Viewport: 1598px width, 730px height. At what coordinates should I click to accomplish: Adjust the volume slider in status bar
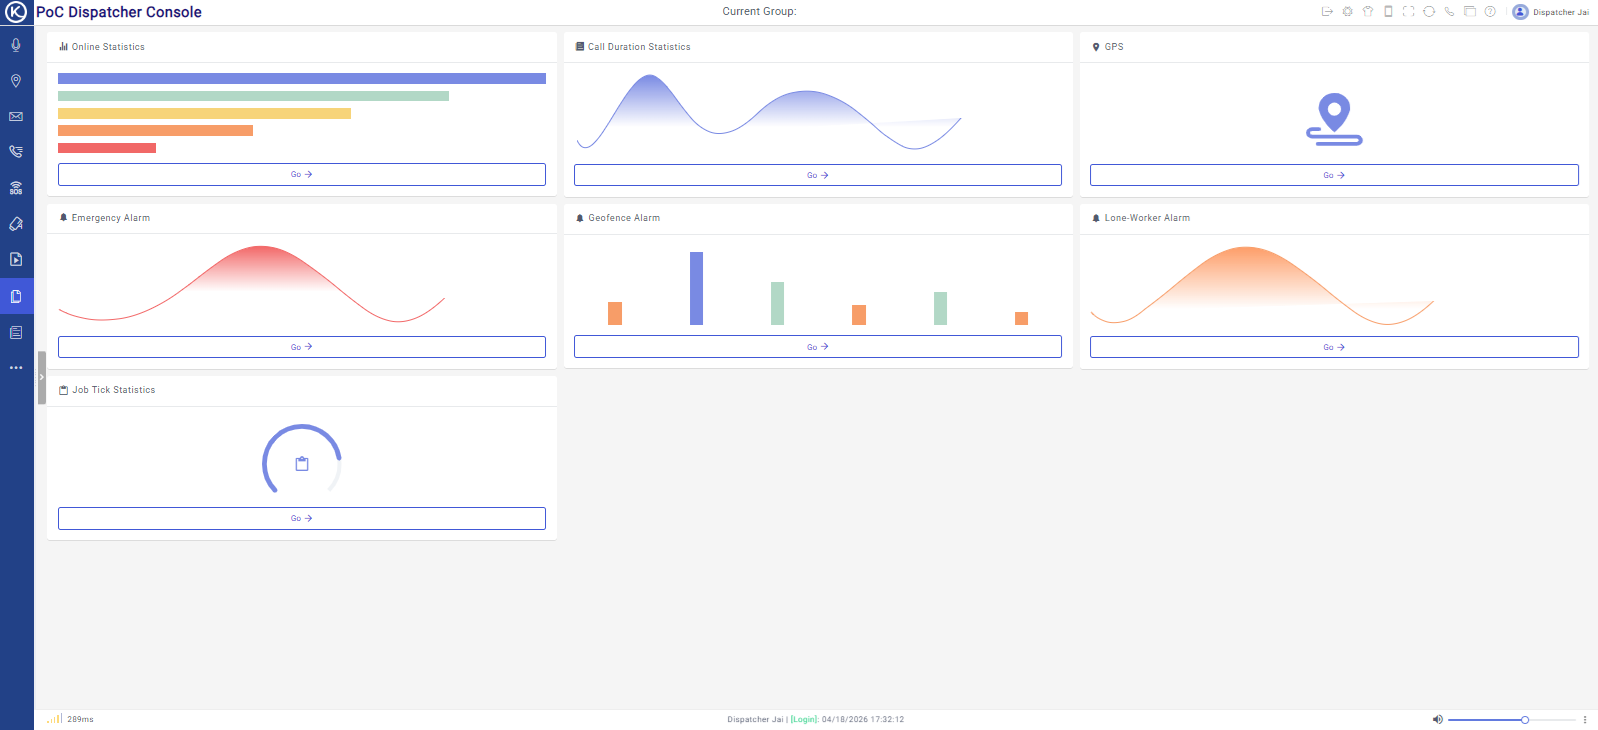pyautogui.click(x=1511, y=720)
